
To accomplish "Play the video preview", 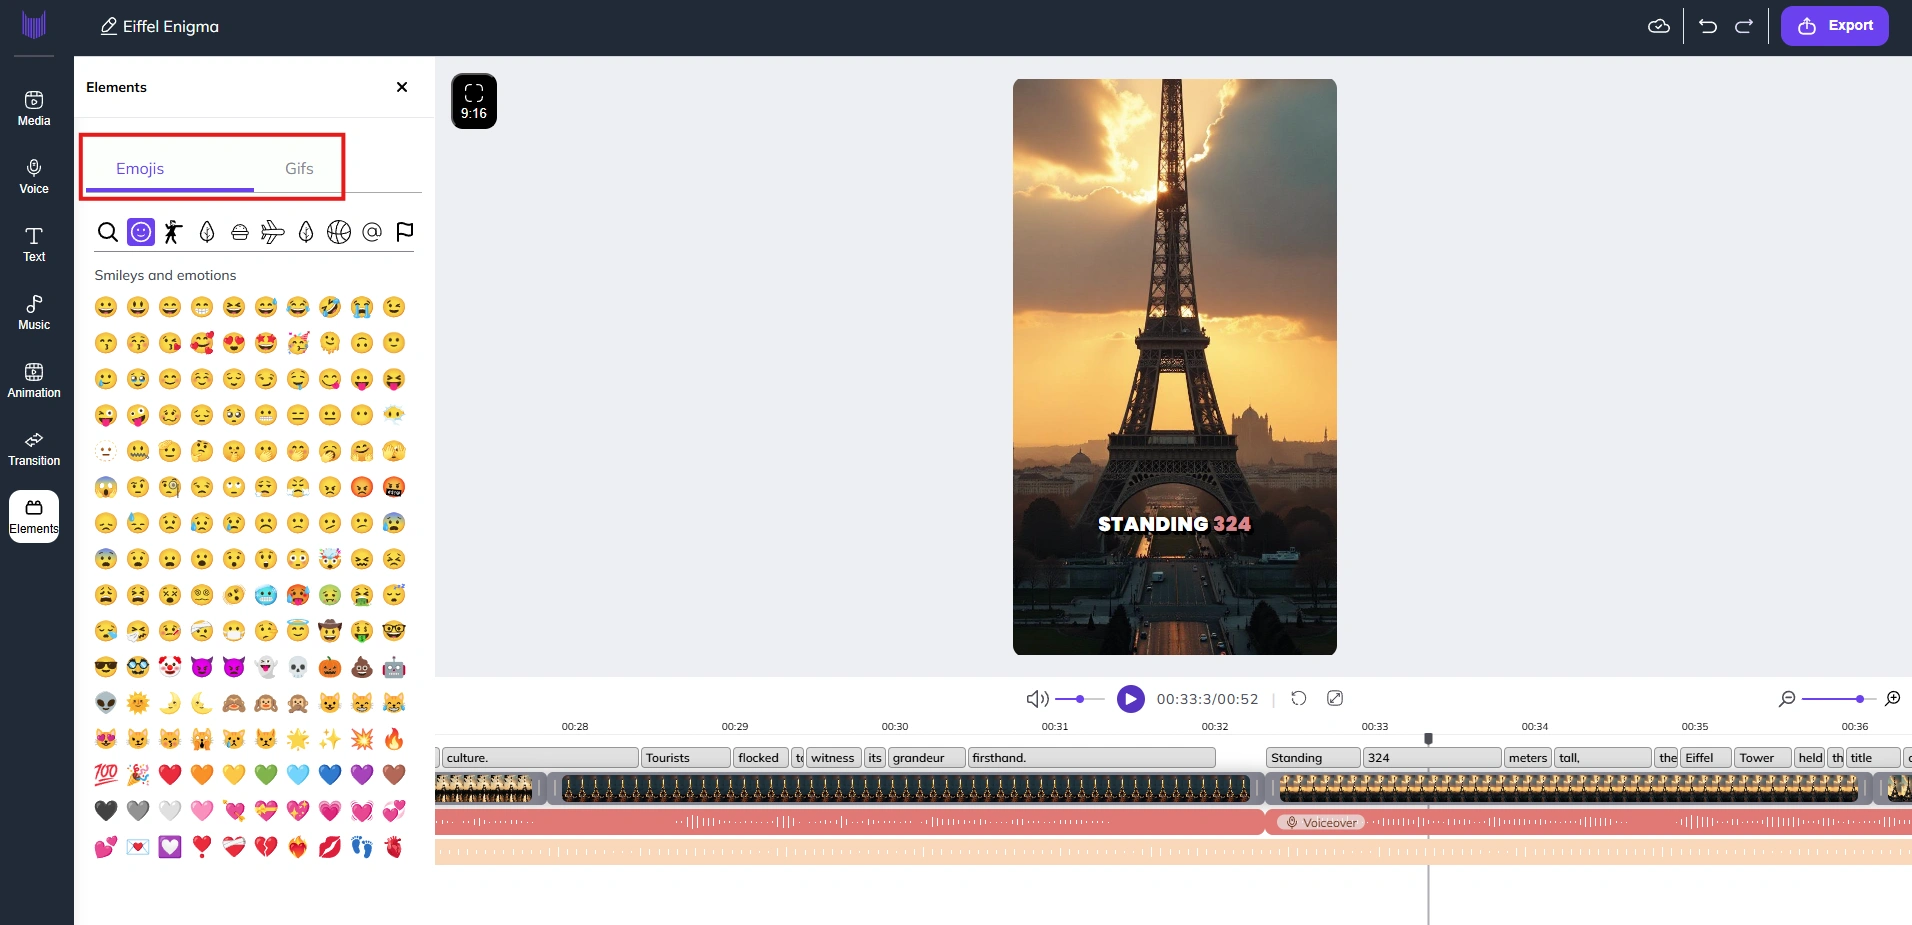I will pyautogui.click(x=1131, y=699).
